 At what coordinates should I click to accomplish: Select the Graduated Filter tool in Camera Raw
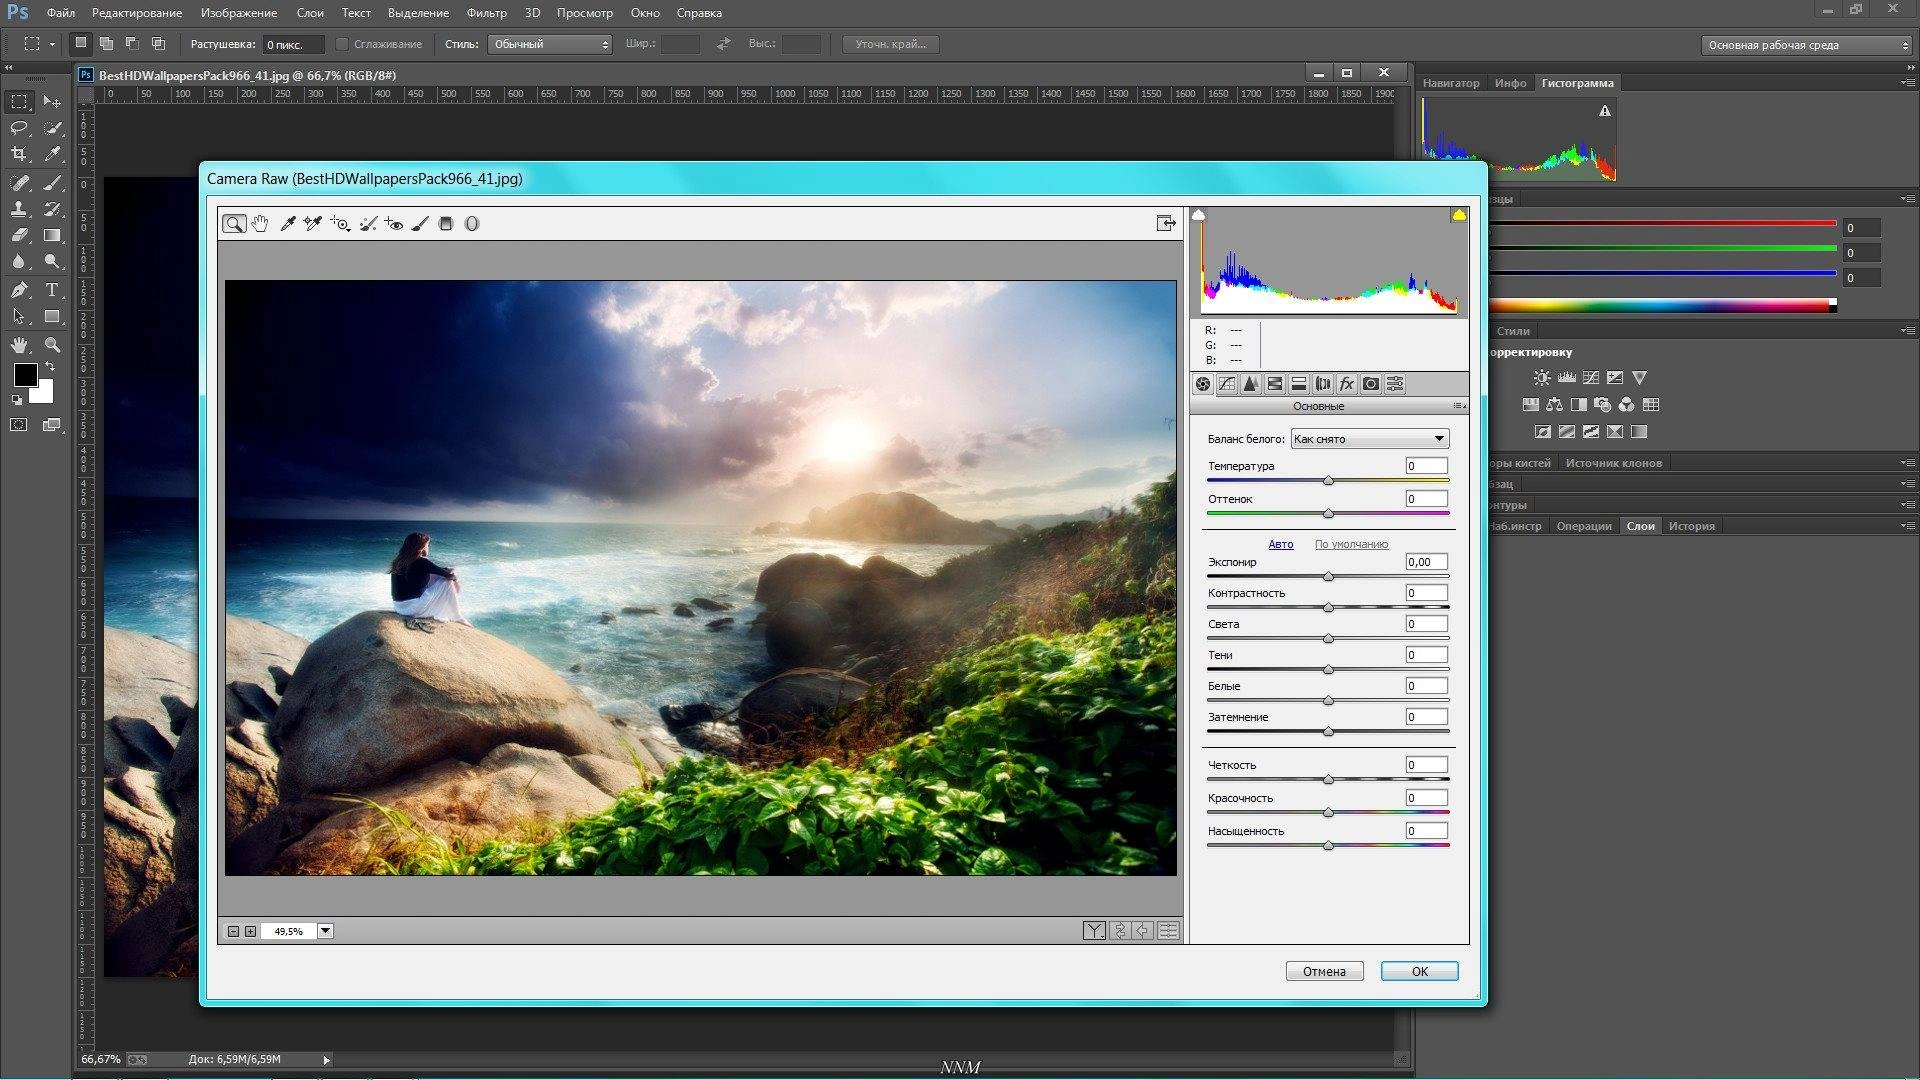446,224
